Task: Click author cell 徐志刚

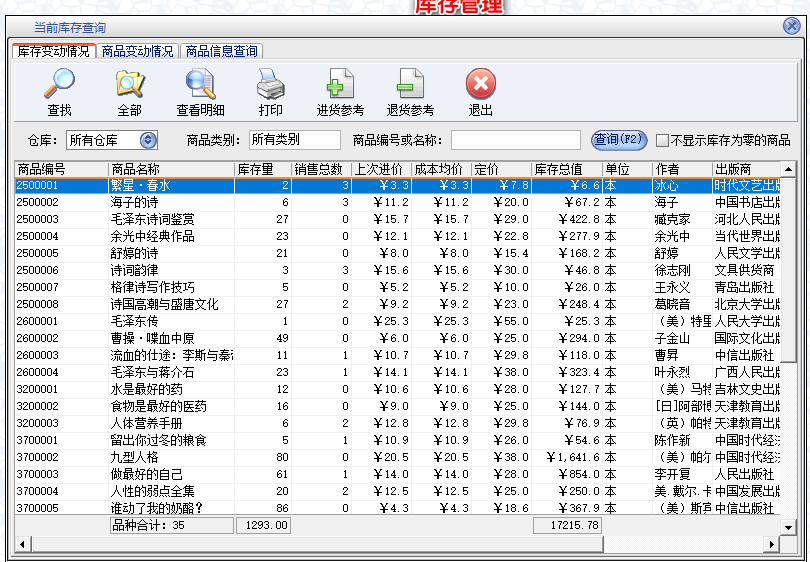Action: pos(673,271)
